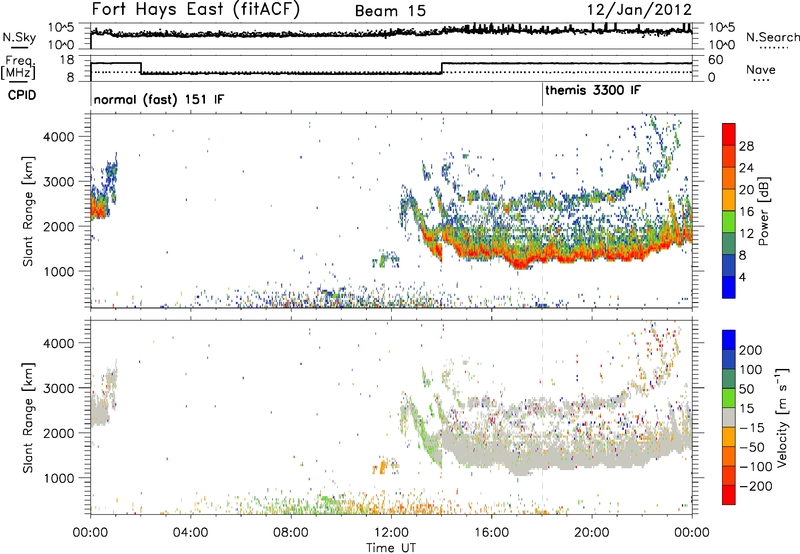
Task: Click the 'Nave' legend label
Action: coord(761,69)
